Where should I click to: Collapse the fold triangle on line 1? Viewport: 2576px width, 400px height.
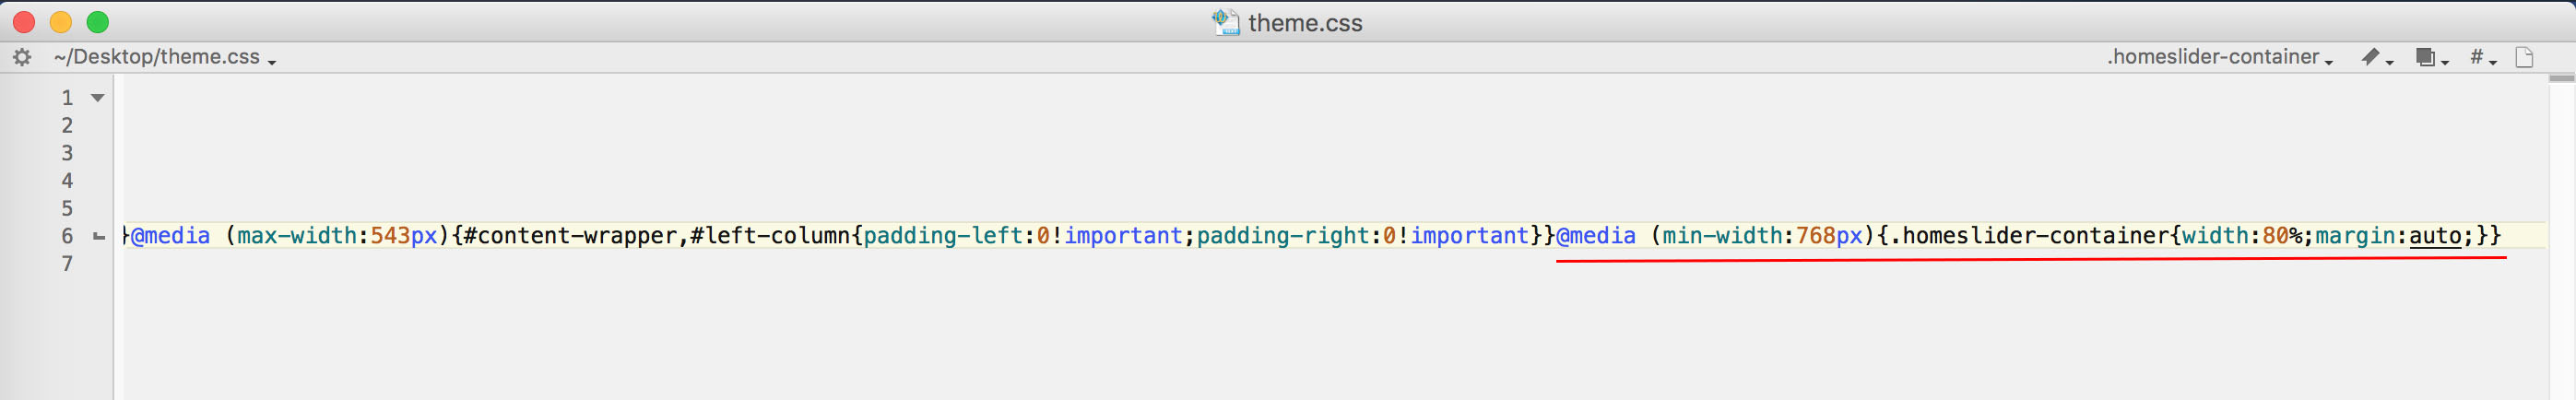98,97
